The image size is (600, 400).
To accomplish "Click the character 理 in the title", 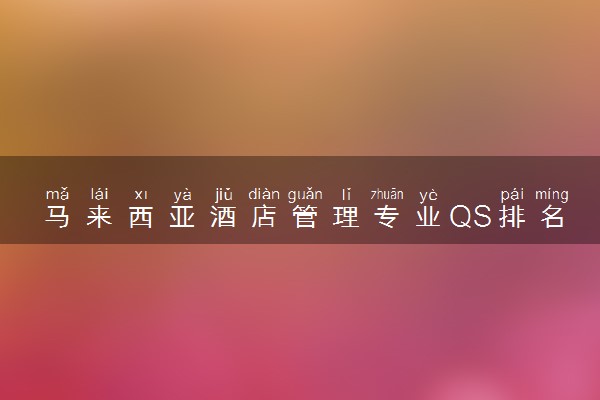I will point(346,217).
